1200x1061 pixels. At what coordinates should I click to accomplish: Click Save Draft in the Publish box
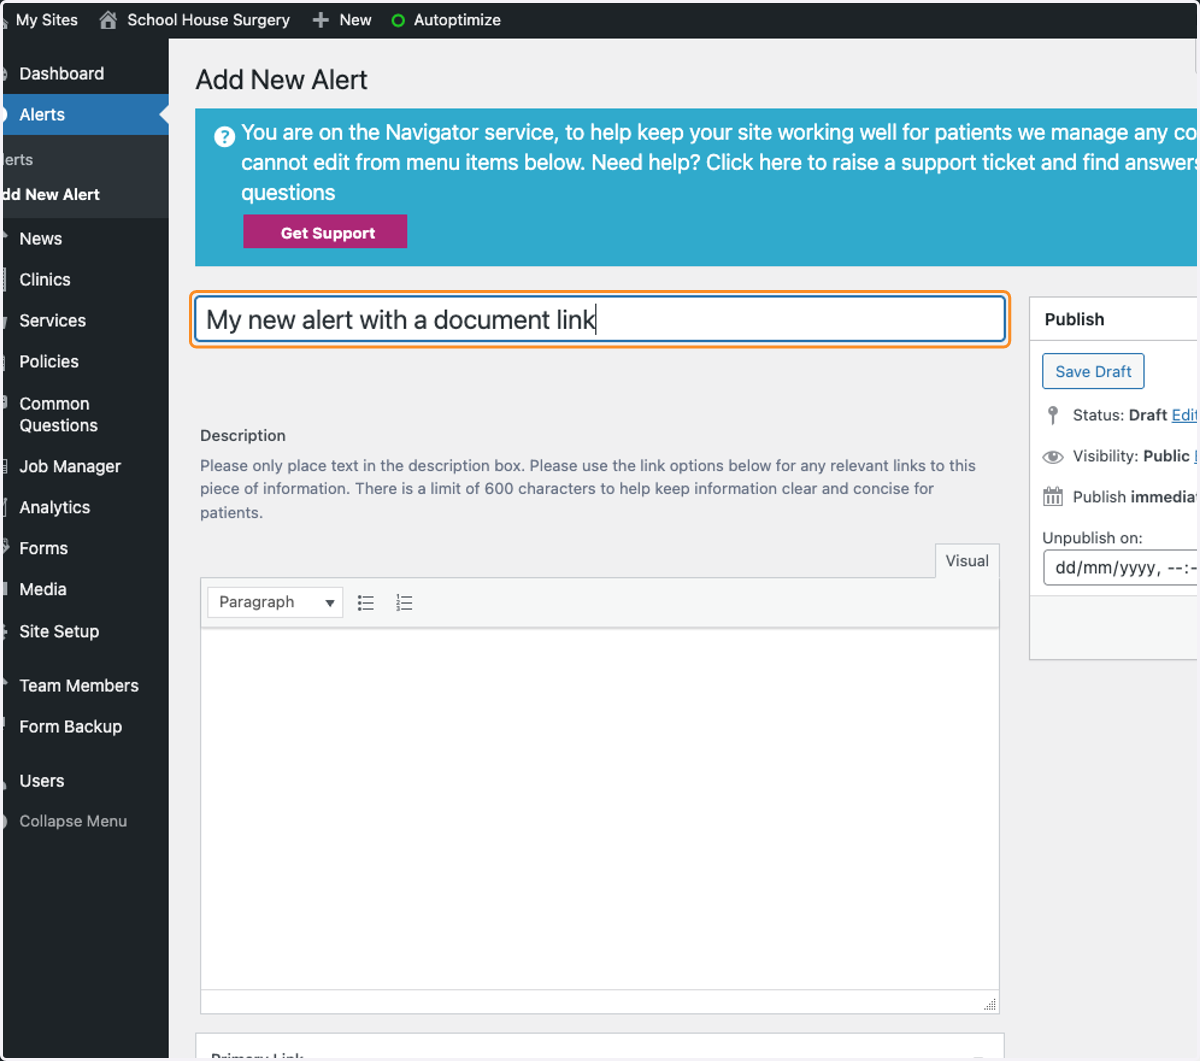pos(1093,372)
